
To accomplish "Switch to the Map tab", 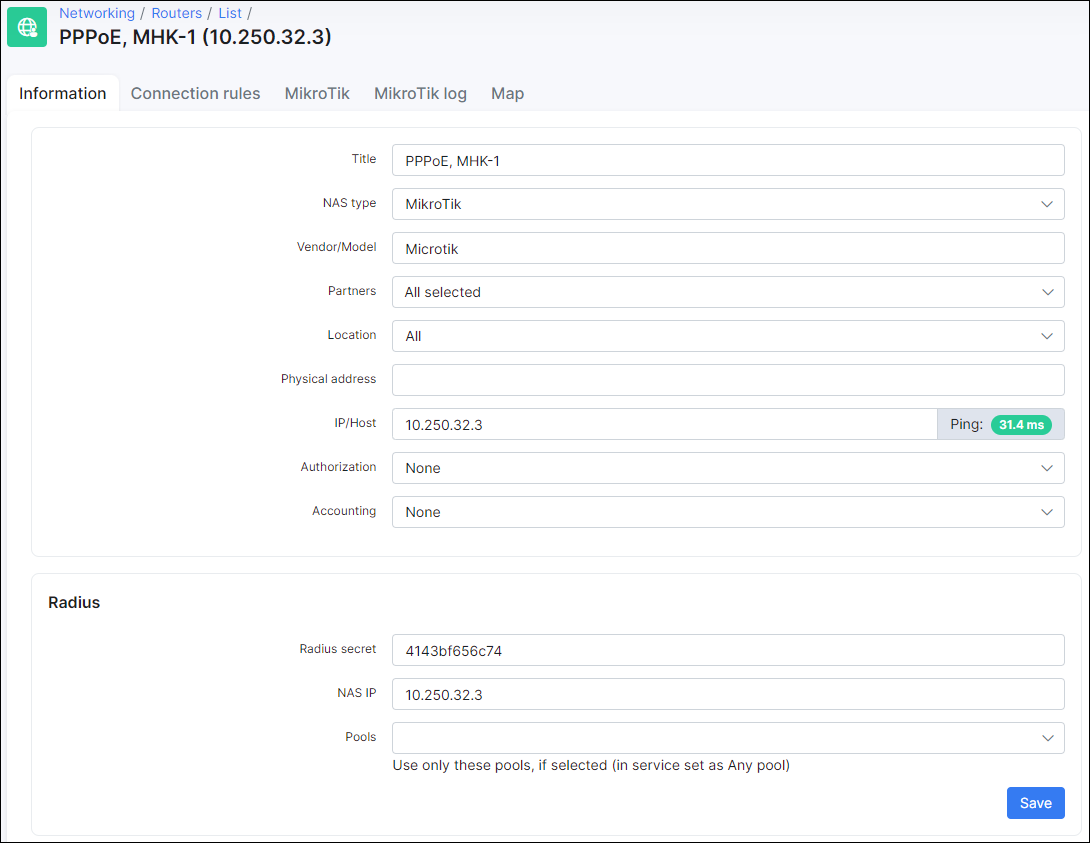I will tap(507, 93).
